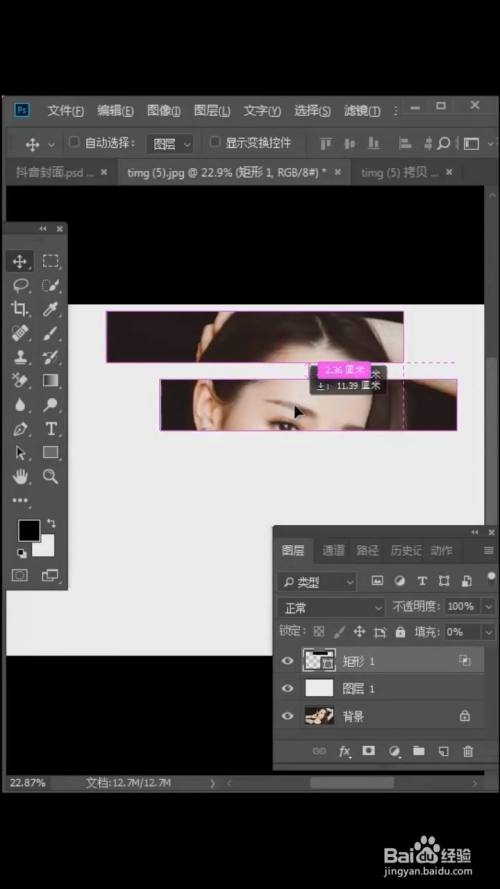This screenshot has height=889, width=500.
Task: Click the foreground color swatch
Action: [x=29, y=531]
